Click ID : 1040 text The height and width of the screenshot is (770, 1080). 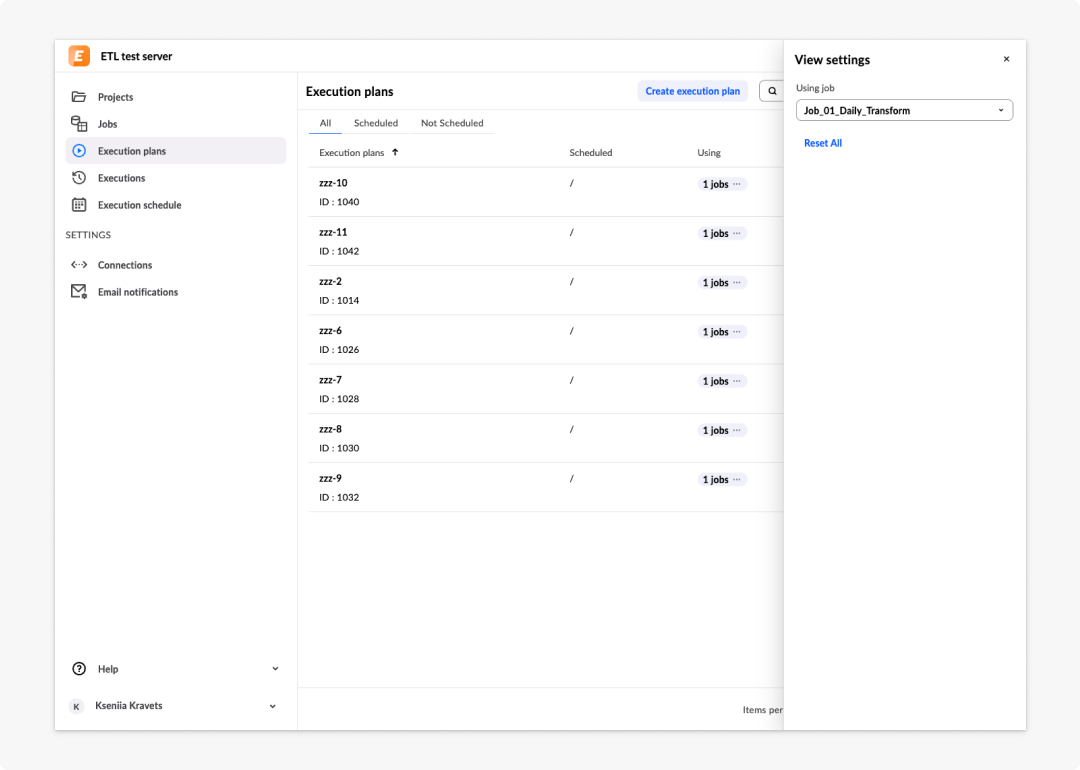click(x=339, y=202)
